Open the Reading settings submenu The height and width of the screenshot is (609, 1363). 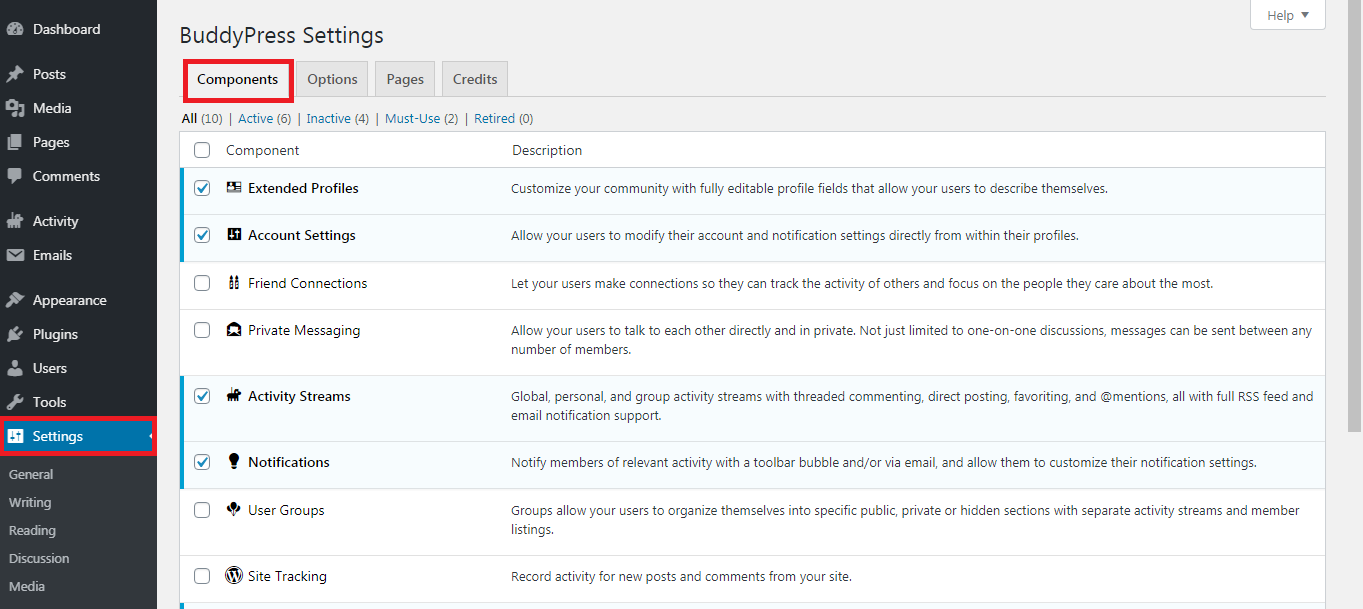[x=32, y=530]
